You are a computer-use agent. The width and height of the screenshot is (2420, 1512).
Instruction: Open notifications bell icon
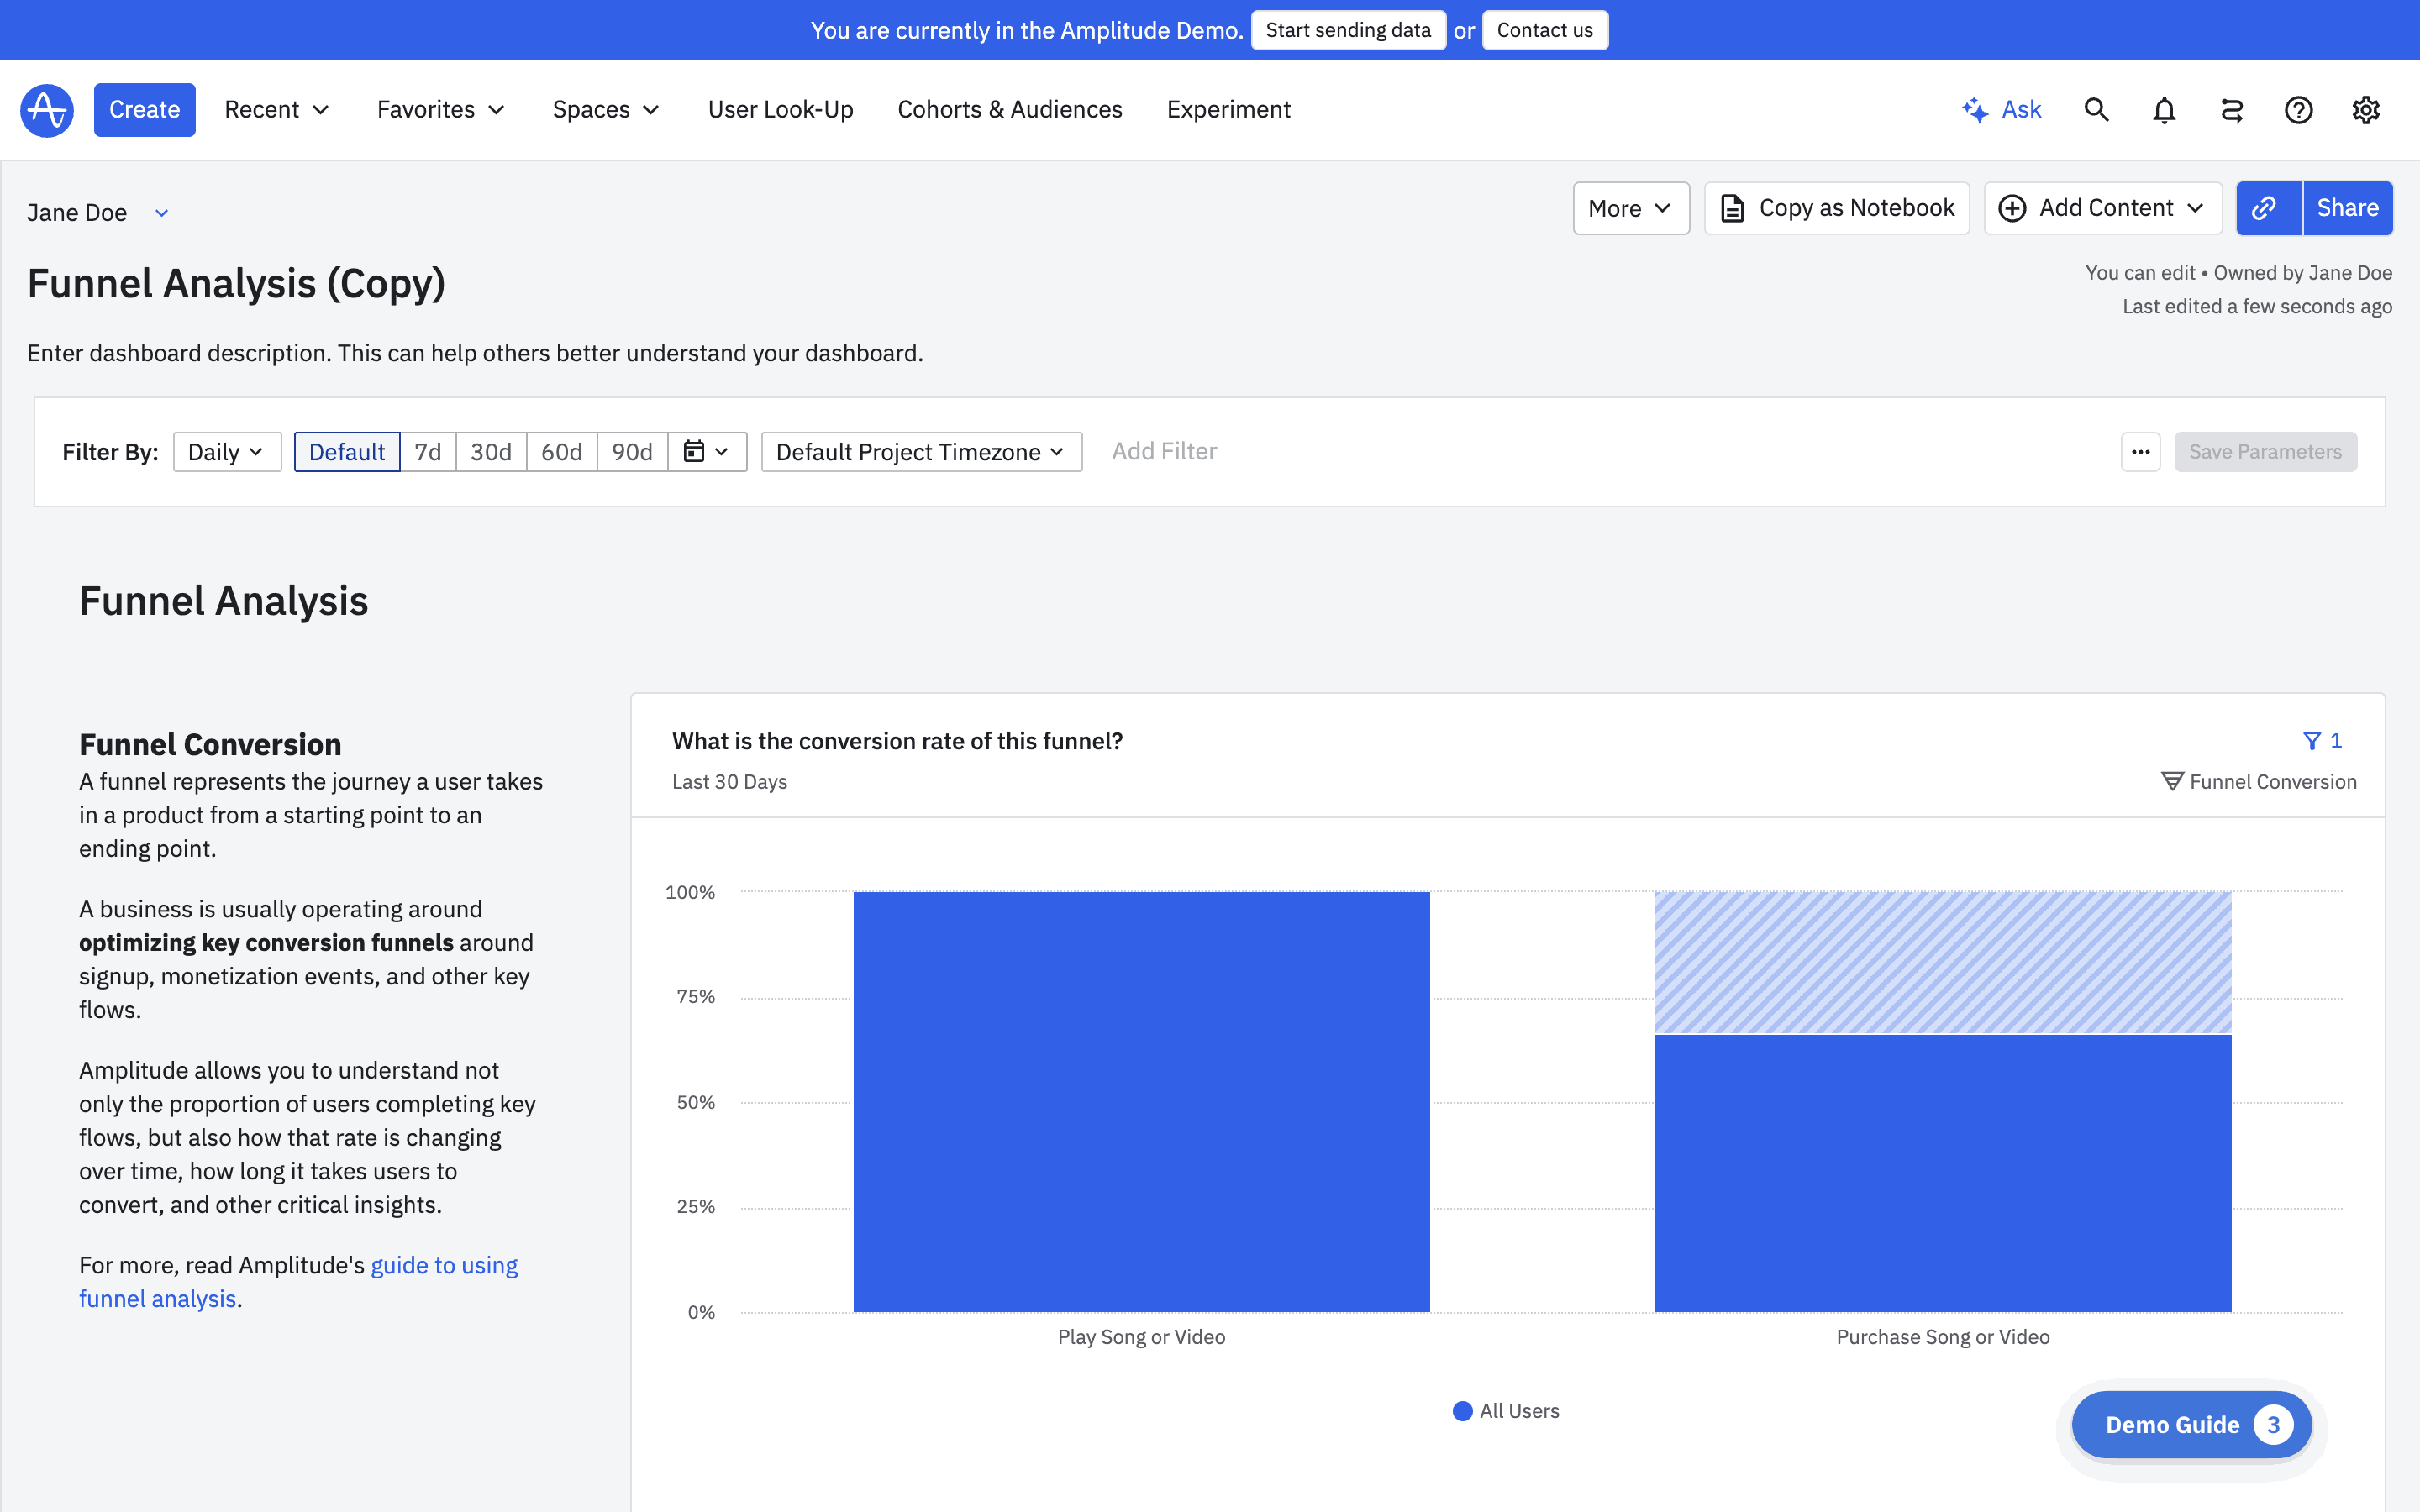(2164, 110)
